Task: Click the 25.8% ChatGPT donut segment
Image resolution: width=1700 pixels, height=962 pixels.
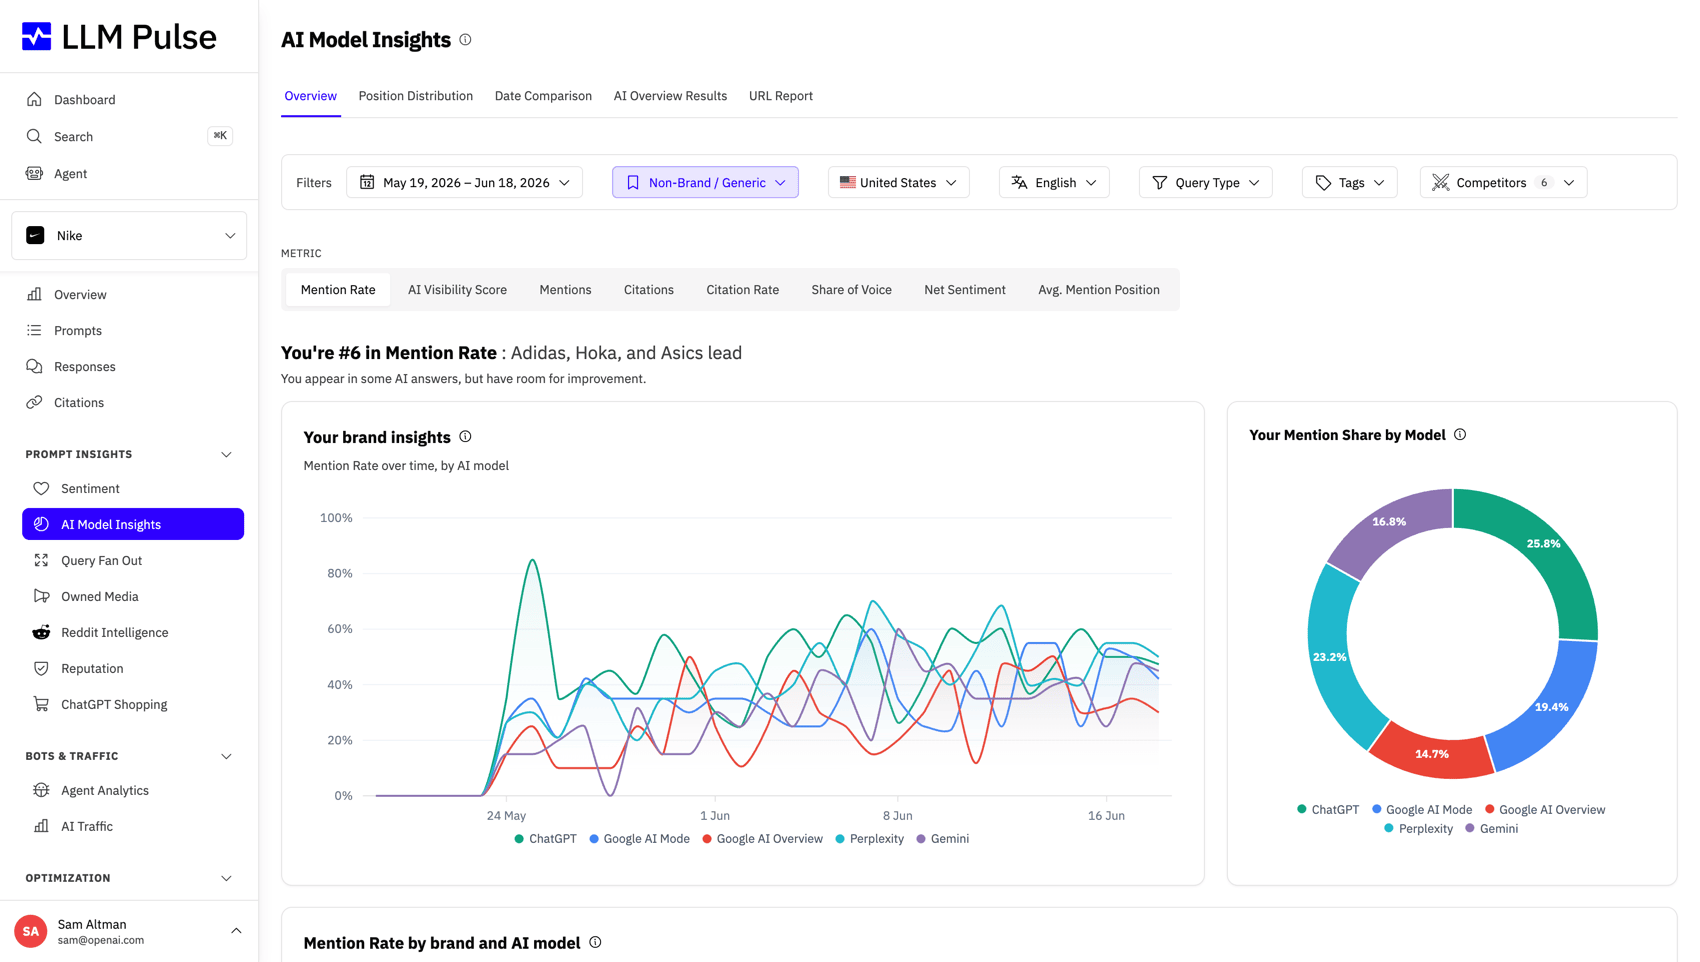Action: [x=1543, y=544]
